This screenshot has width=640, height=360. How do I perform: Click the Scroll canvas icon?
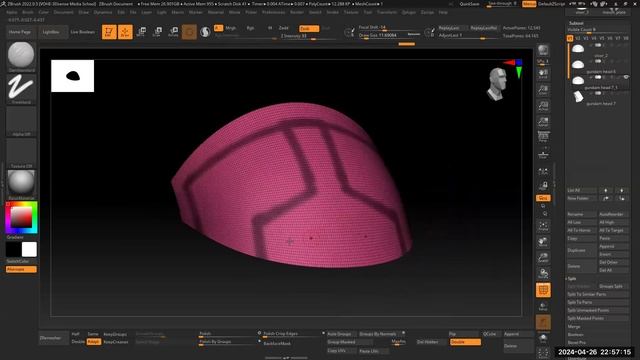[x=543, y=74]
